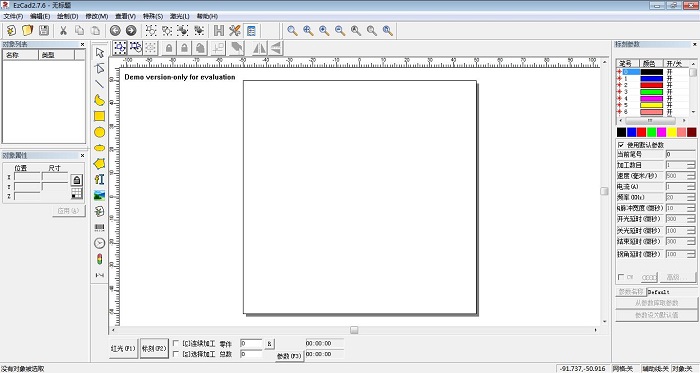Select the Vector file import tool
The width and height of the screenshot is (700, 373).
100,211
